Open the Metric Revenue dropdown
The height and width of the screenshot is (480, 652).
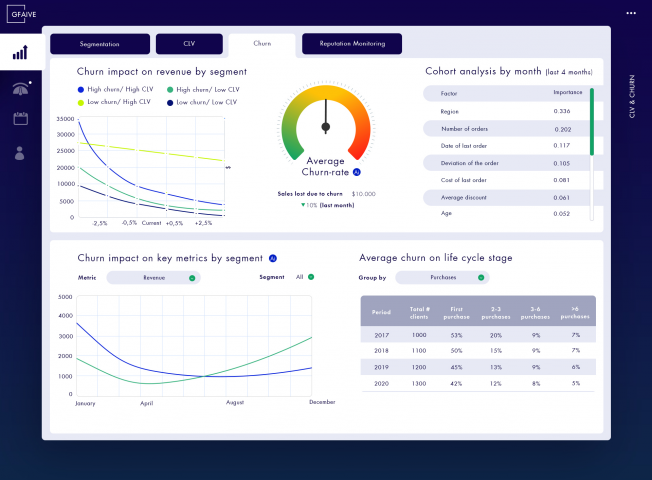point(153,277)
